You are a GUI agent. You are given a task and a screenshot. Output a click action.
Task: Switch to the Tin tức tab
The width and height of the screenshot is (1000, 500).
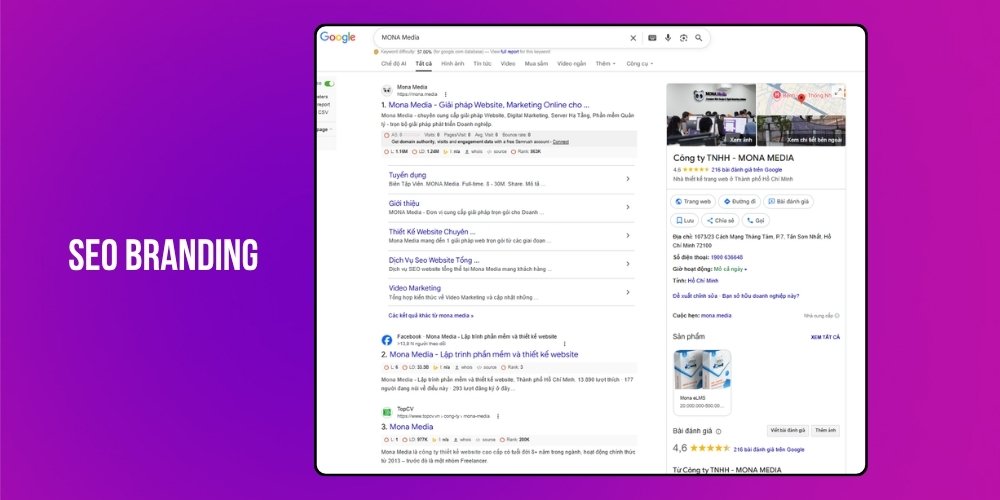pyautogui.click(x=482, y=64)
